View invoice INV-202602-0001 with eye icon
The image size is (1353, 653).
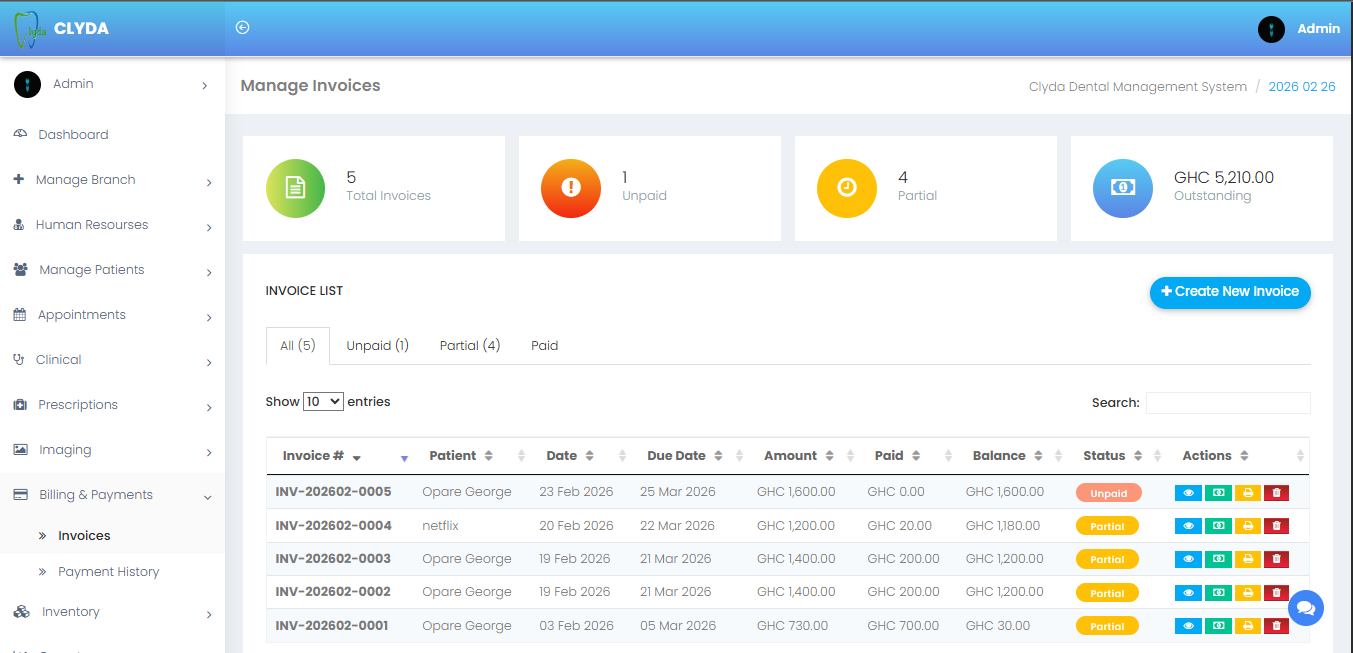pyautogui.click(x=1188, y=626)
